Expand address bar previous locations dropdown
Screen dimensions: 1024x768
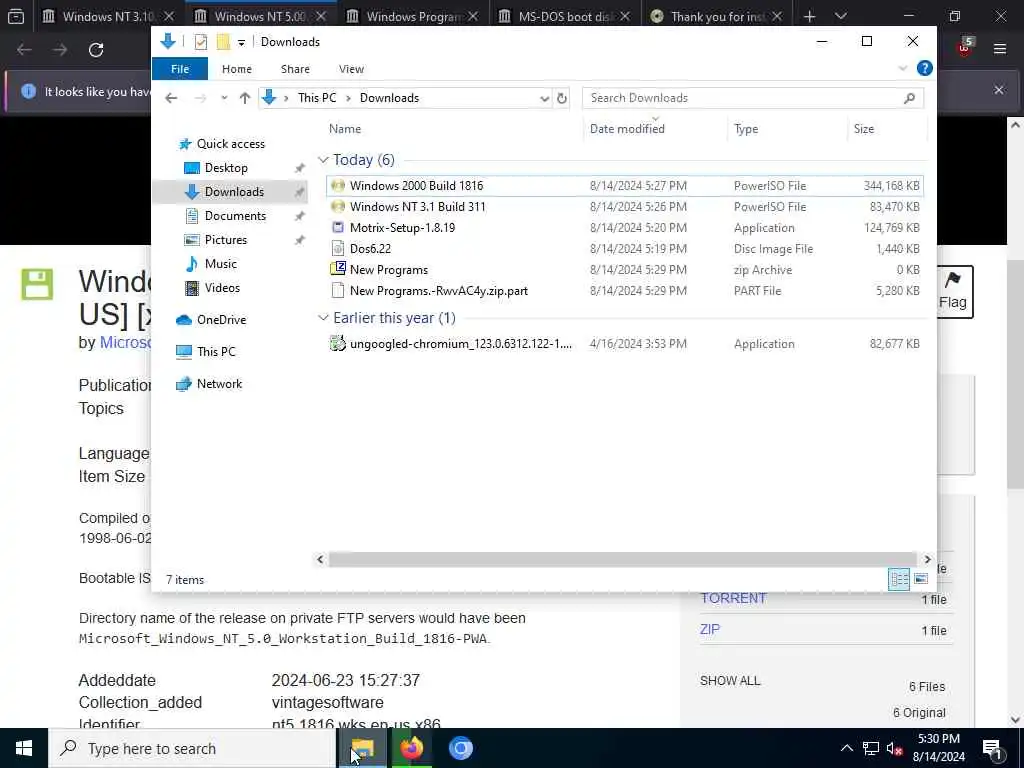point(544,99)
